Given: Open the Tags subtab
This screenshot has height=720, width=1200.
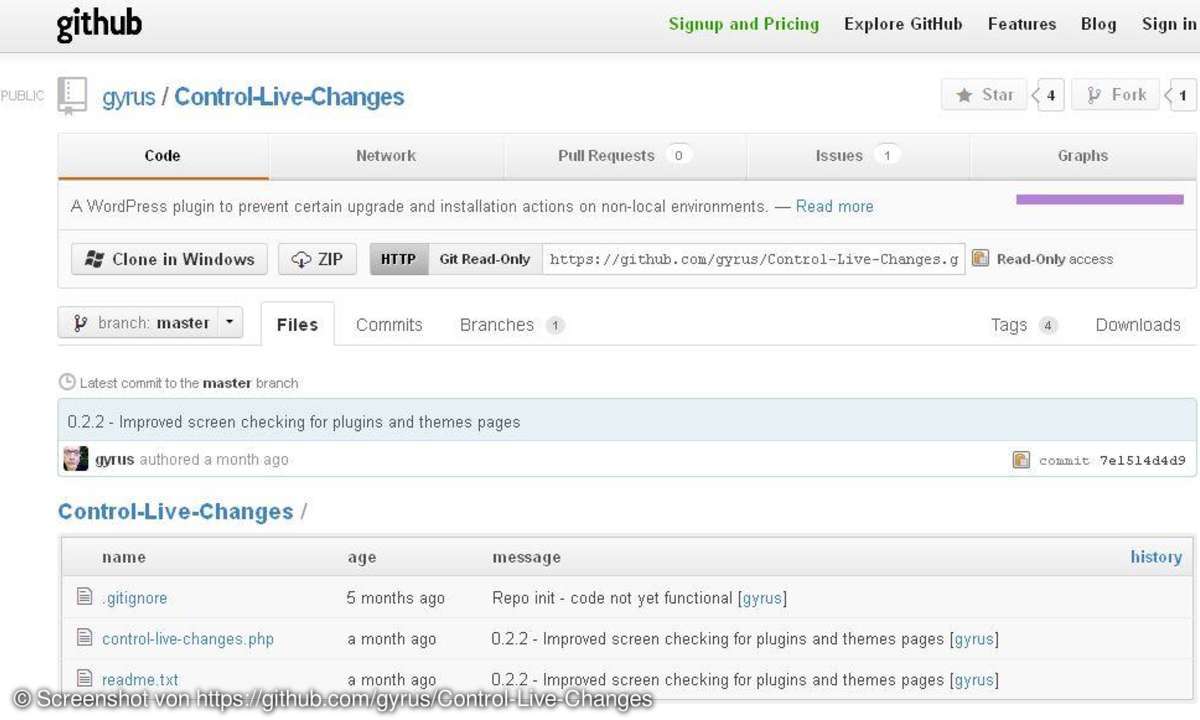Looking at the screenshot, I should pyautogui.click(x=1024, y=325).
